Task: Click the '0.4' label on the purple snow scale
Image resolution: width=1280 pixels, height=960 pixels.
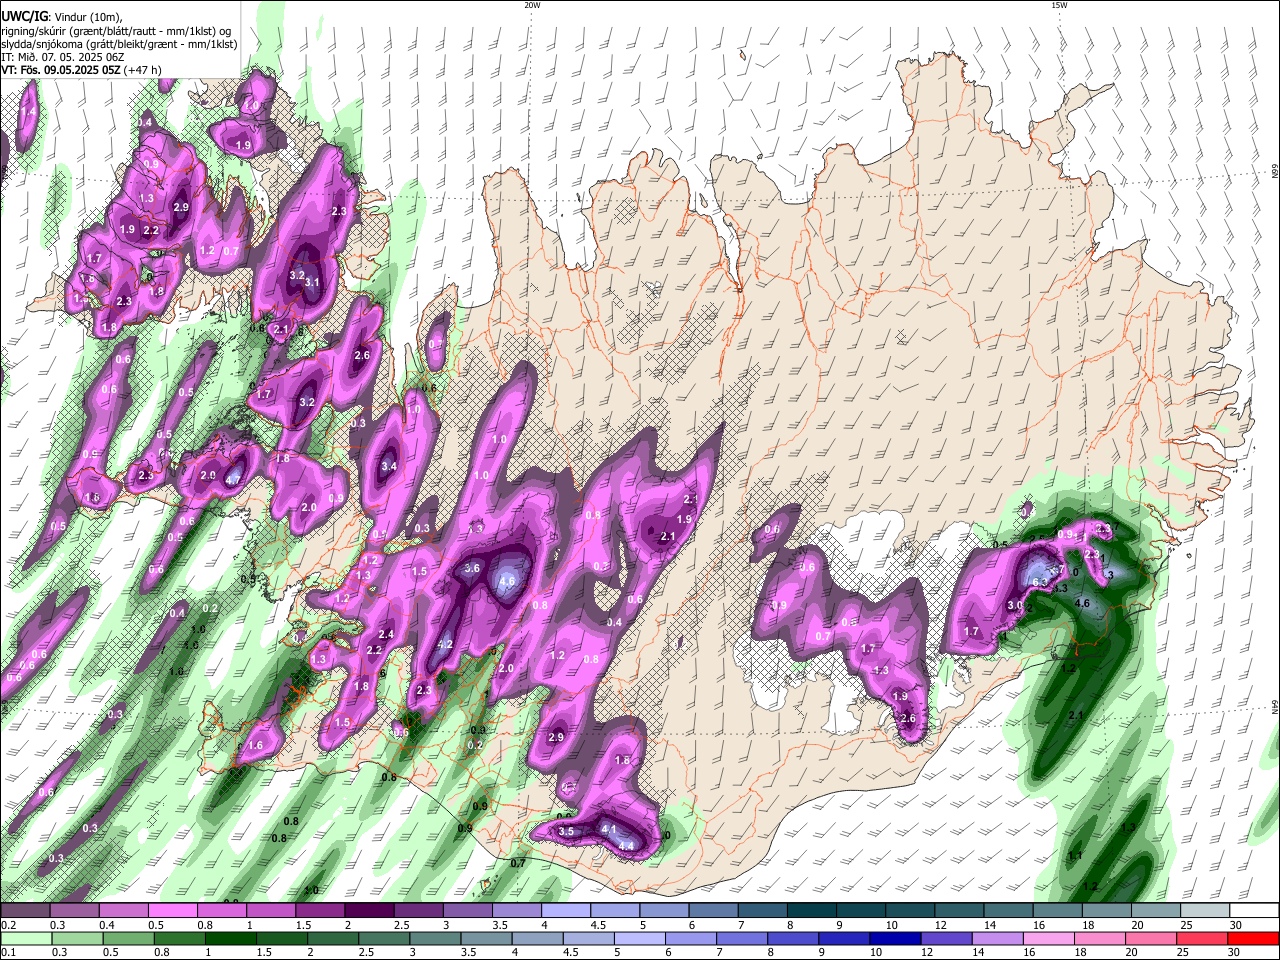Action: tap(107, 926)
